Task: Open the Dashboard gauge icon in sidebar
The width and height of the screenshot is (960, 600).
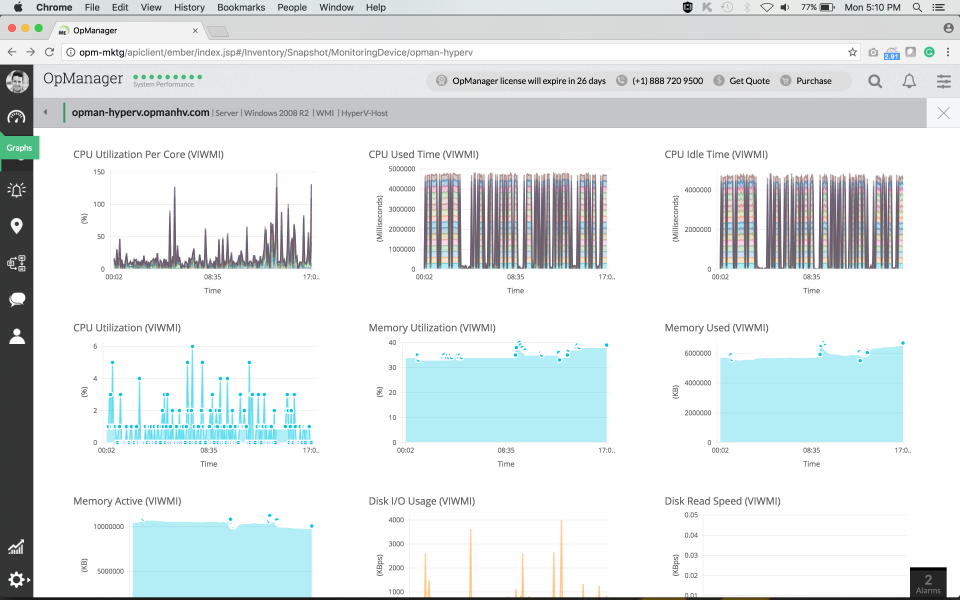Action: point(16,117)
